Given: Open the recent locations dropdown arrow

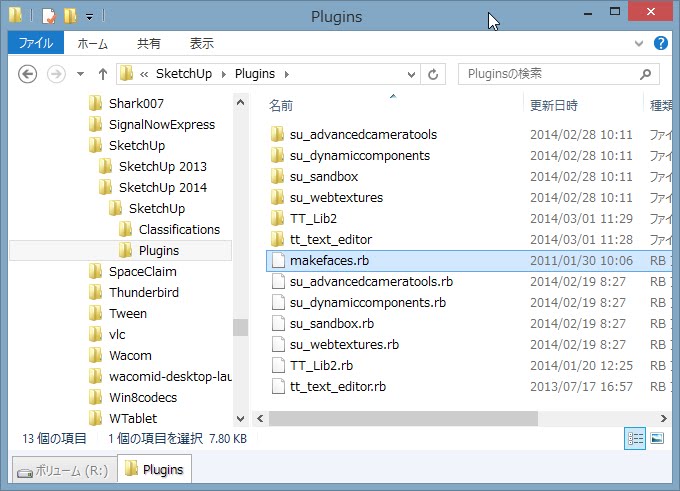Looking at the screenshot, I should [x=80, y=74].
